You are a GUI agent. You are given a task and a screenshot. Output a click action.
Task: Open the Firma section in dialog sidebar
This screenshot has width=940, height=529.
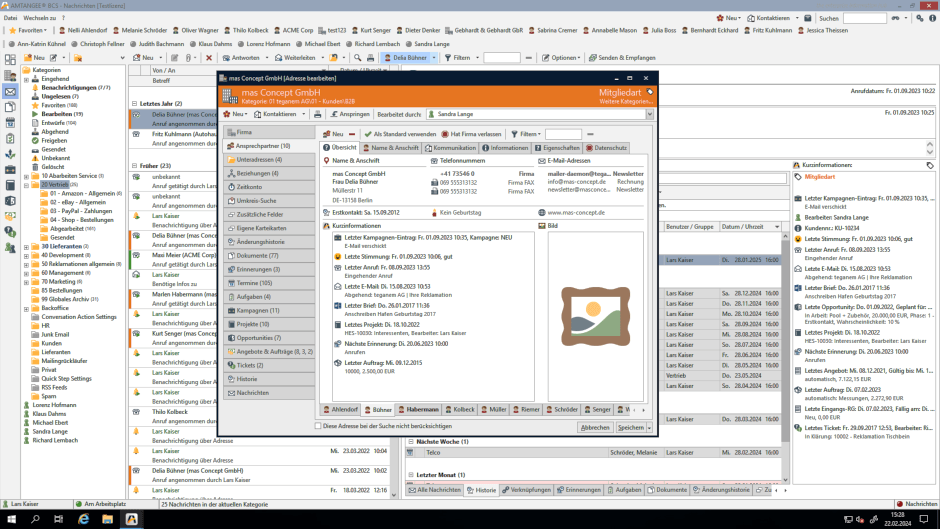click(x=269, y=132)
